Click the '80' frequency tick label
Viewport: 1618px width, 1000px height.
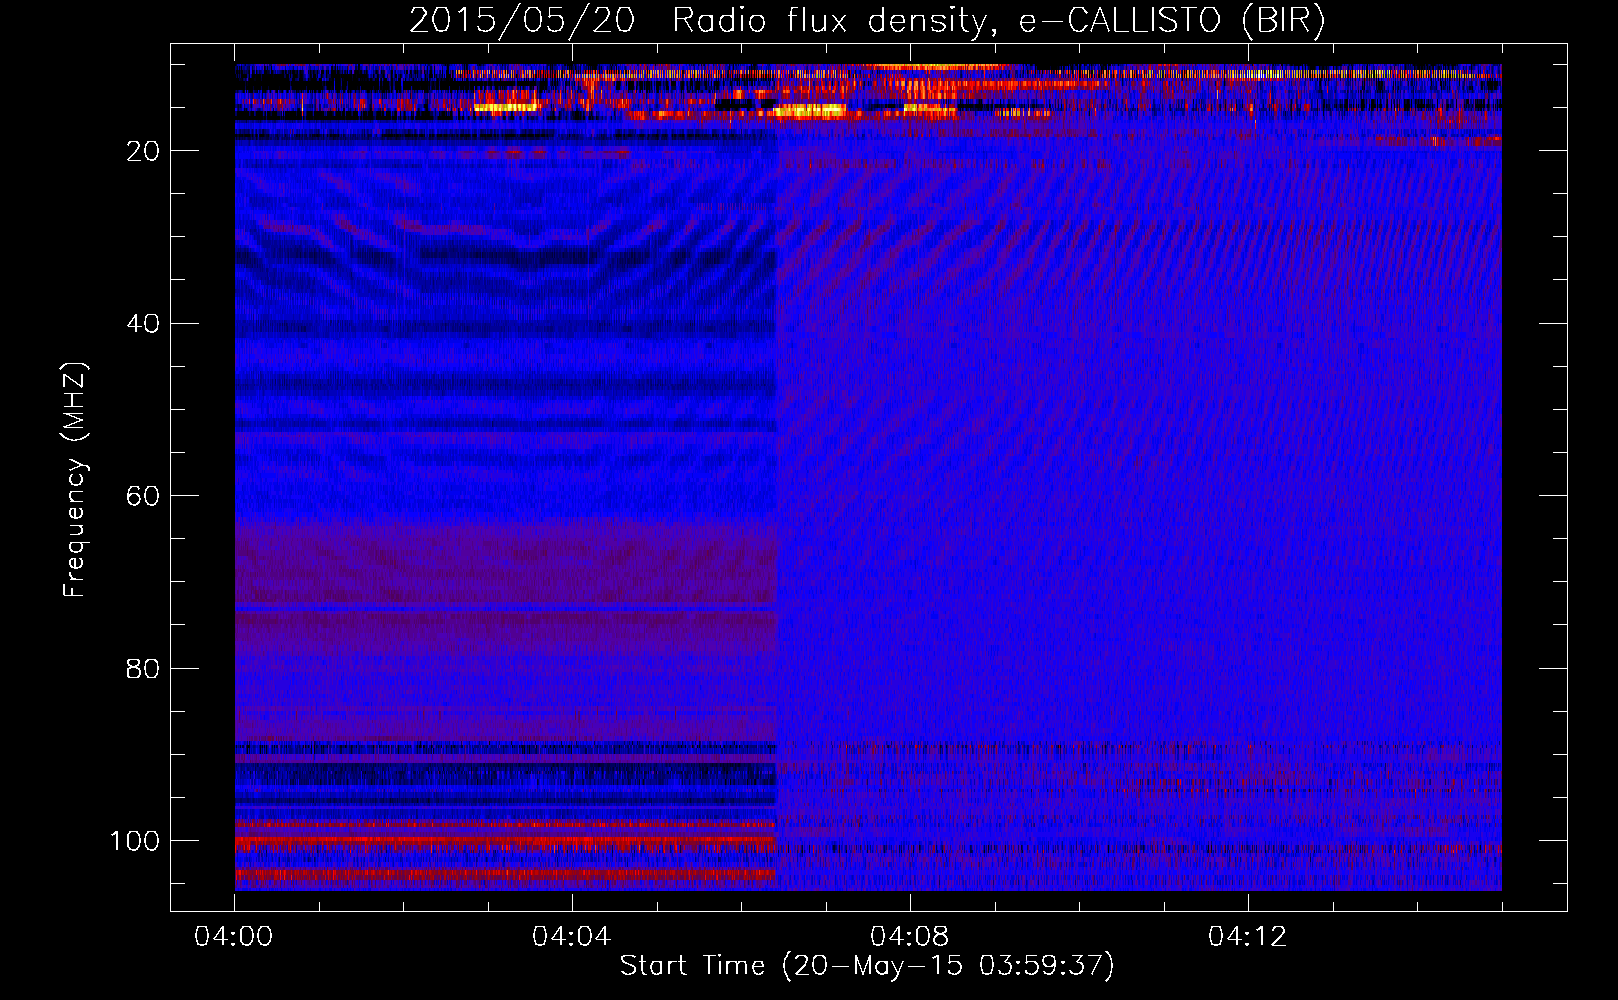coord(143,669)
